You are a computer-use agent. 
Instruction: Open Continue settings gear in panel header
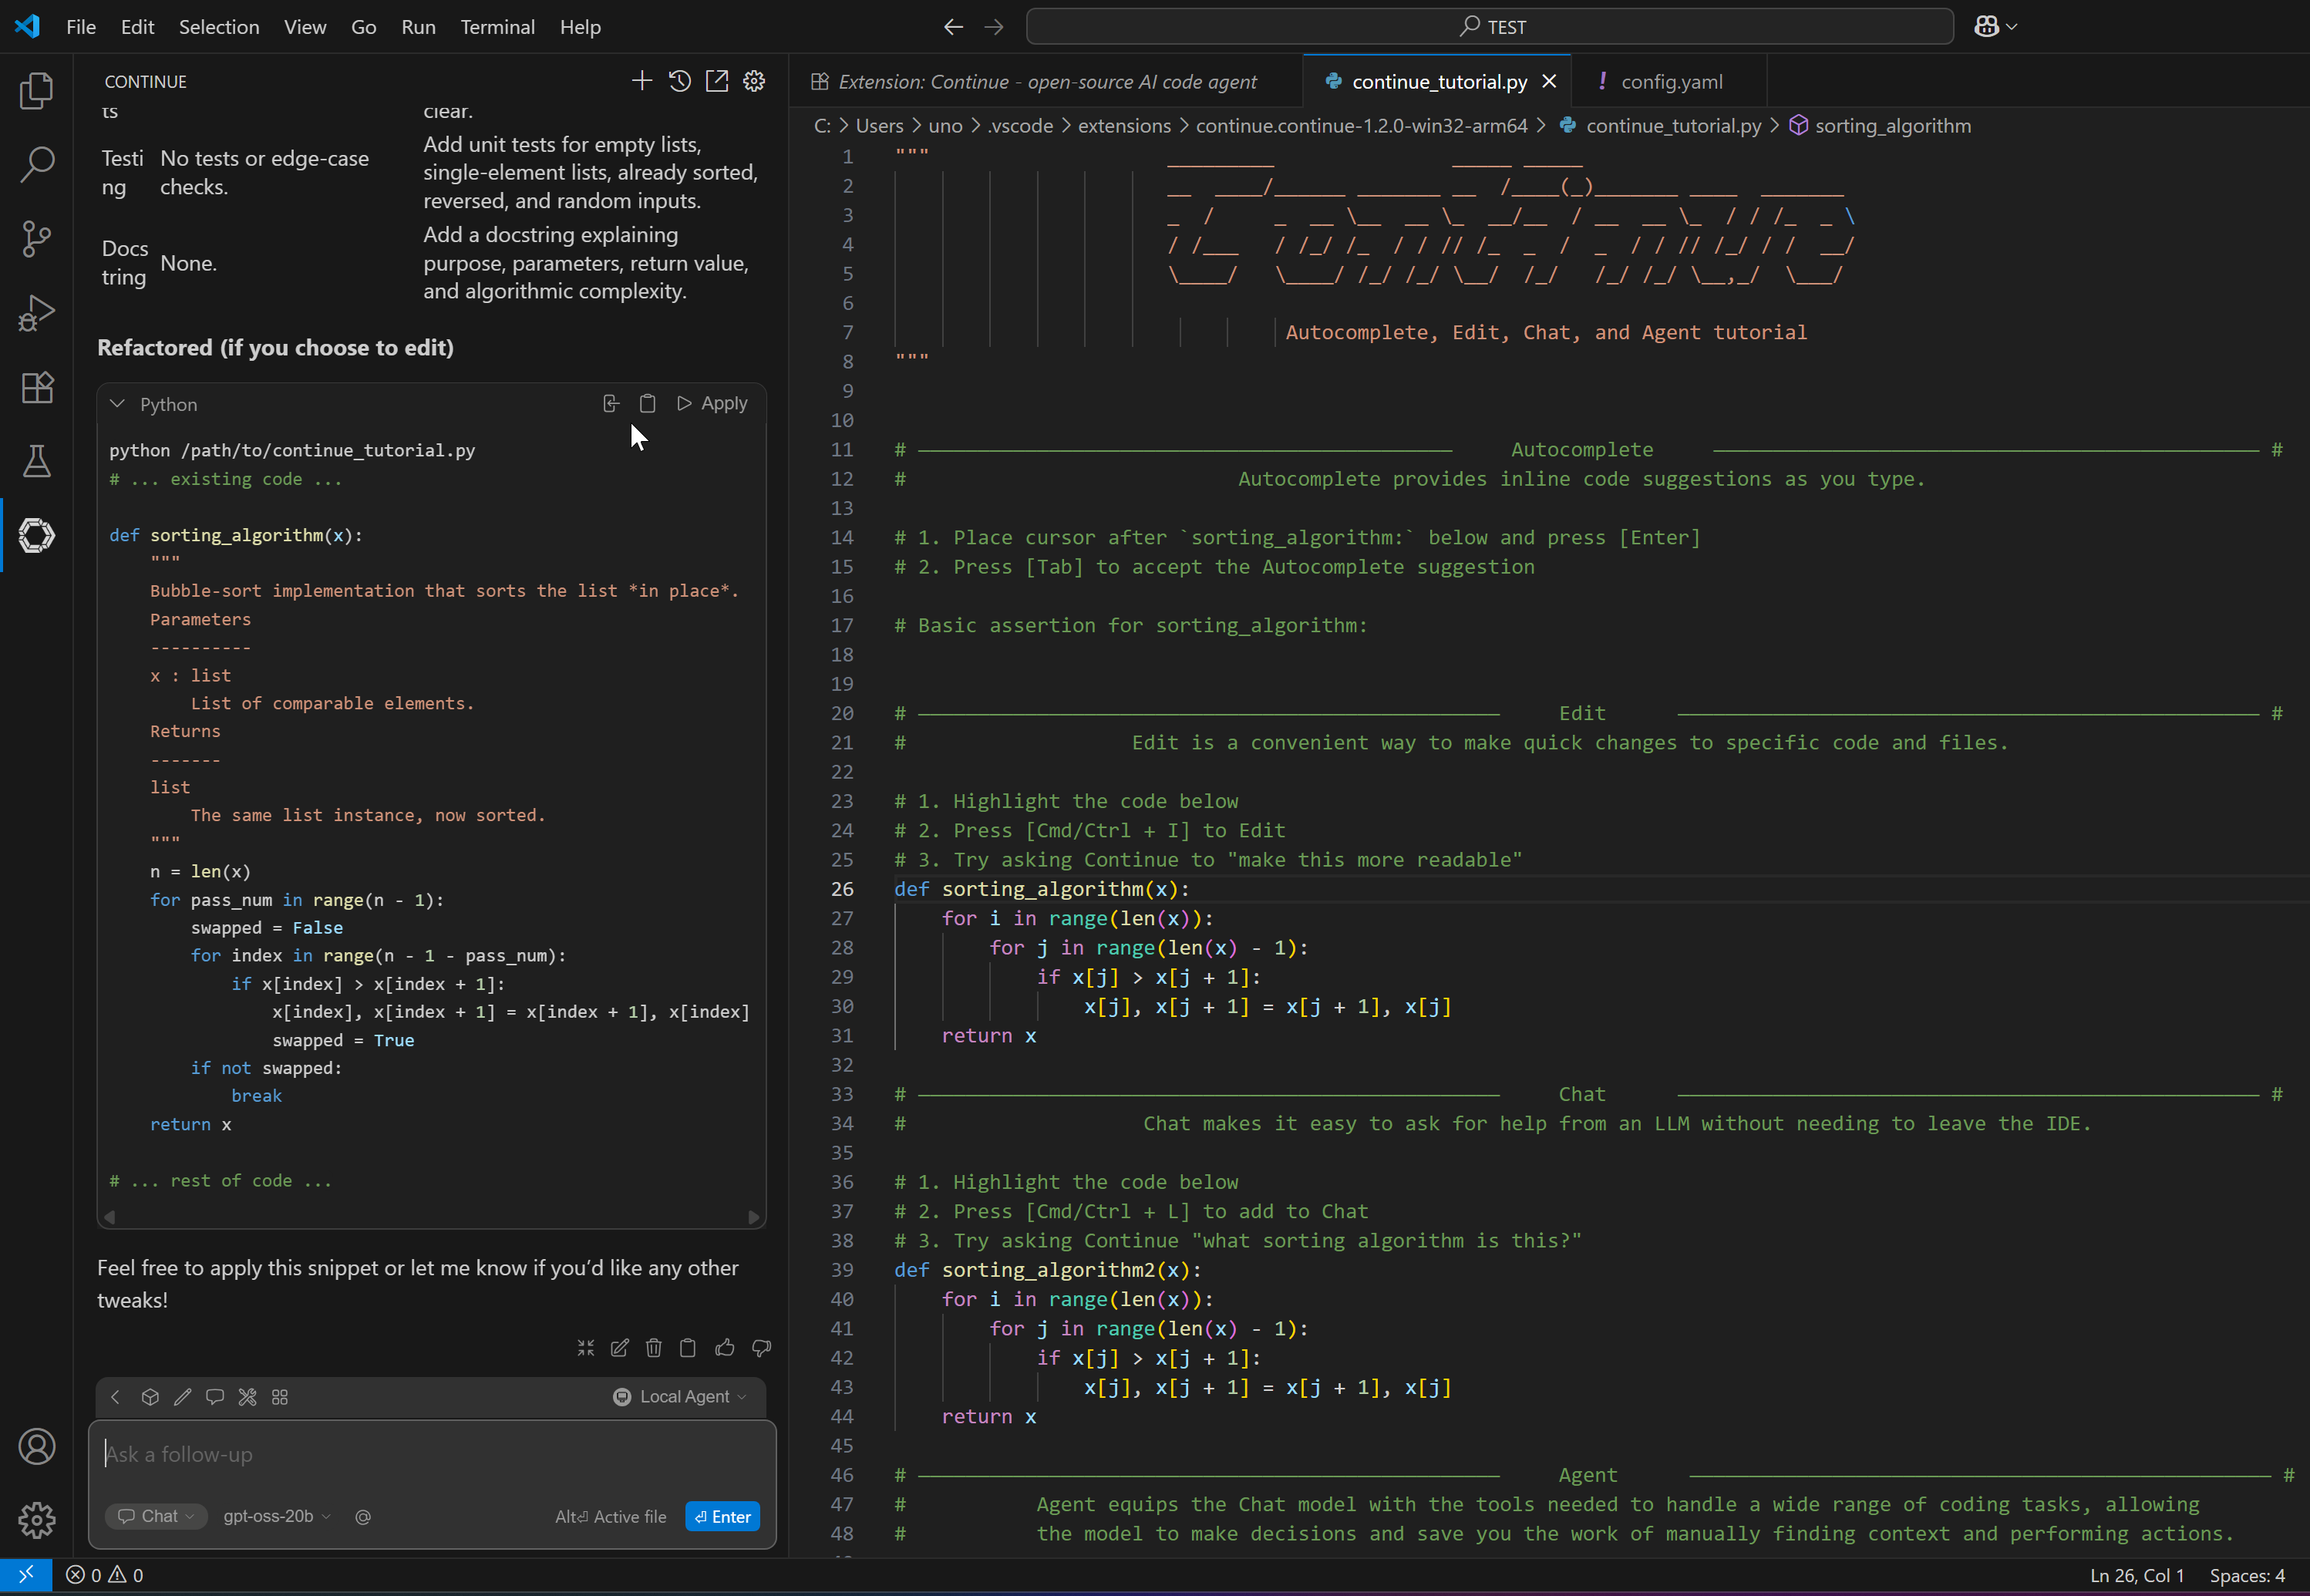[755, 81]
